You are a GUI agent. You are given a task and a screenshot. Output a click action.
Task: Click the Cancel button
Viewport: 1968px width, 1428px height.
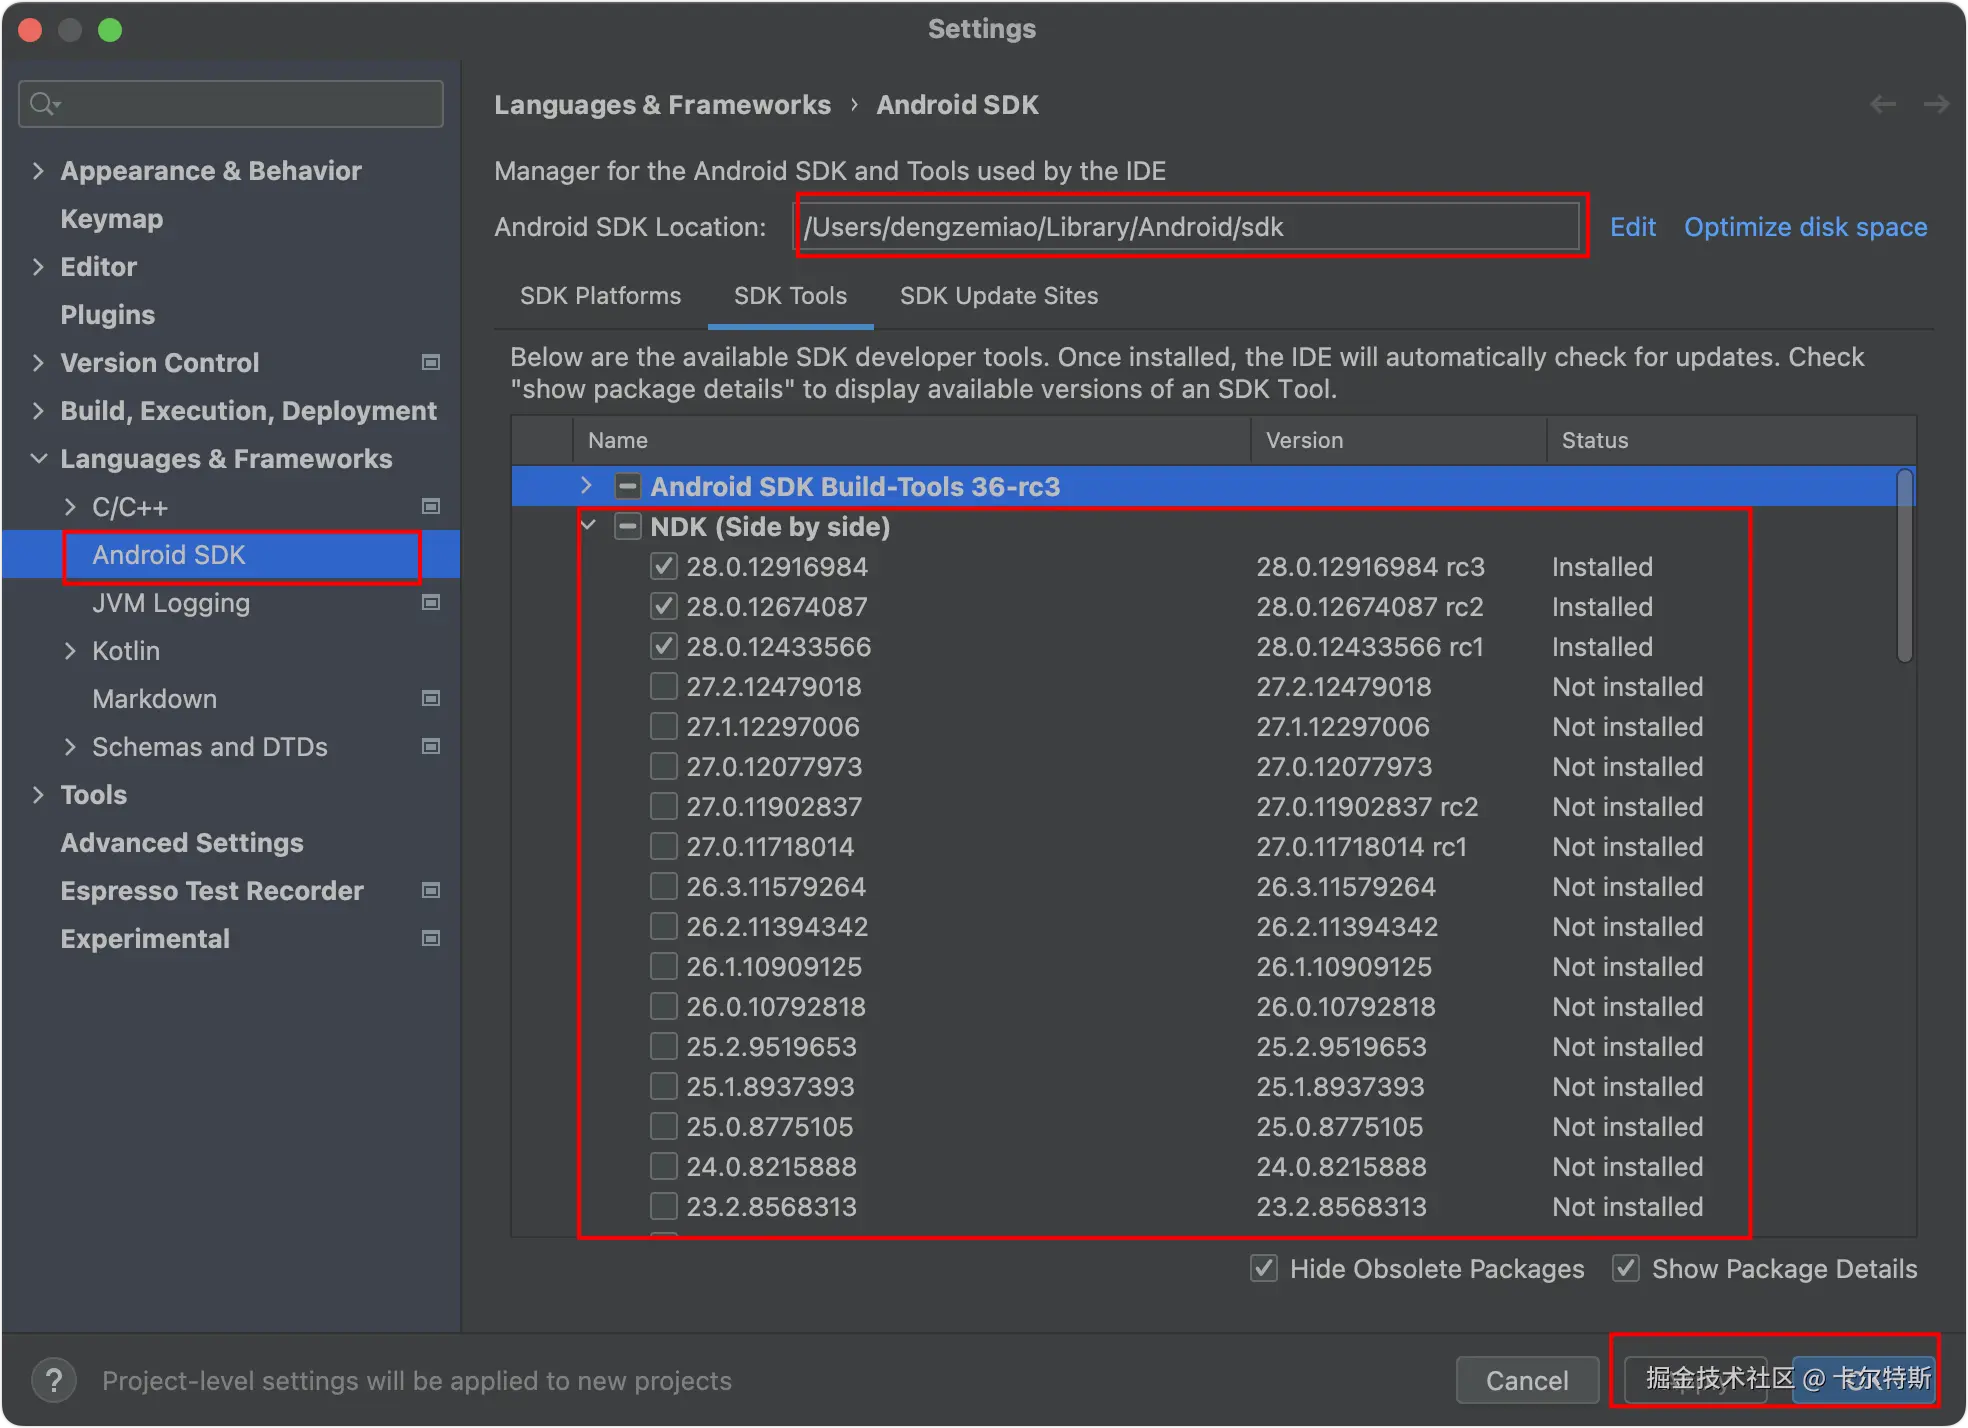point(1526,1381)
